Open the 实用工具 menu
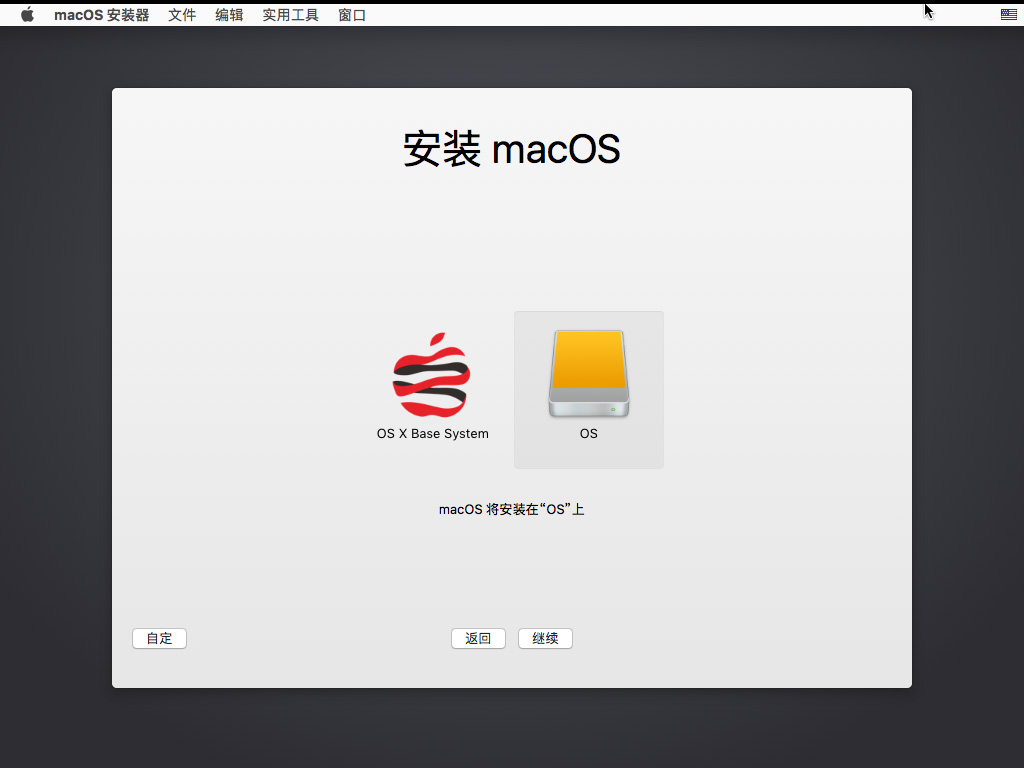The image size is (1024, 768). click(x=291, y=15)
